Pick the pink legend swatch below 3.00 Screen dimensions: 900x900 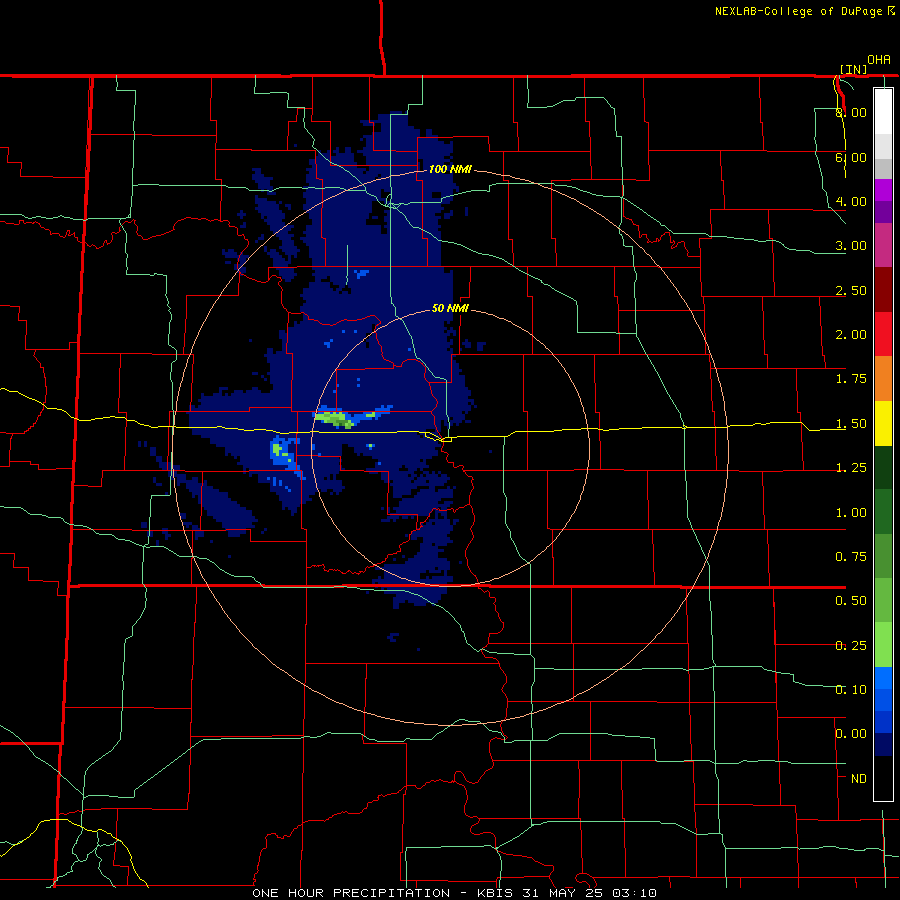[x=883, y=245]
